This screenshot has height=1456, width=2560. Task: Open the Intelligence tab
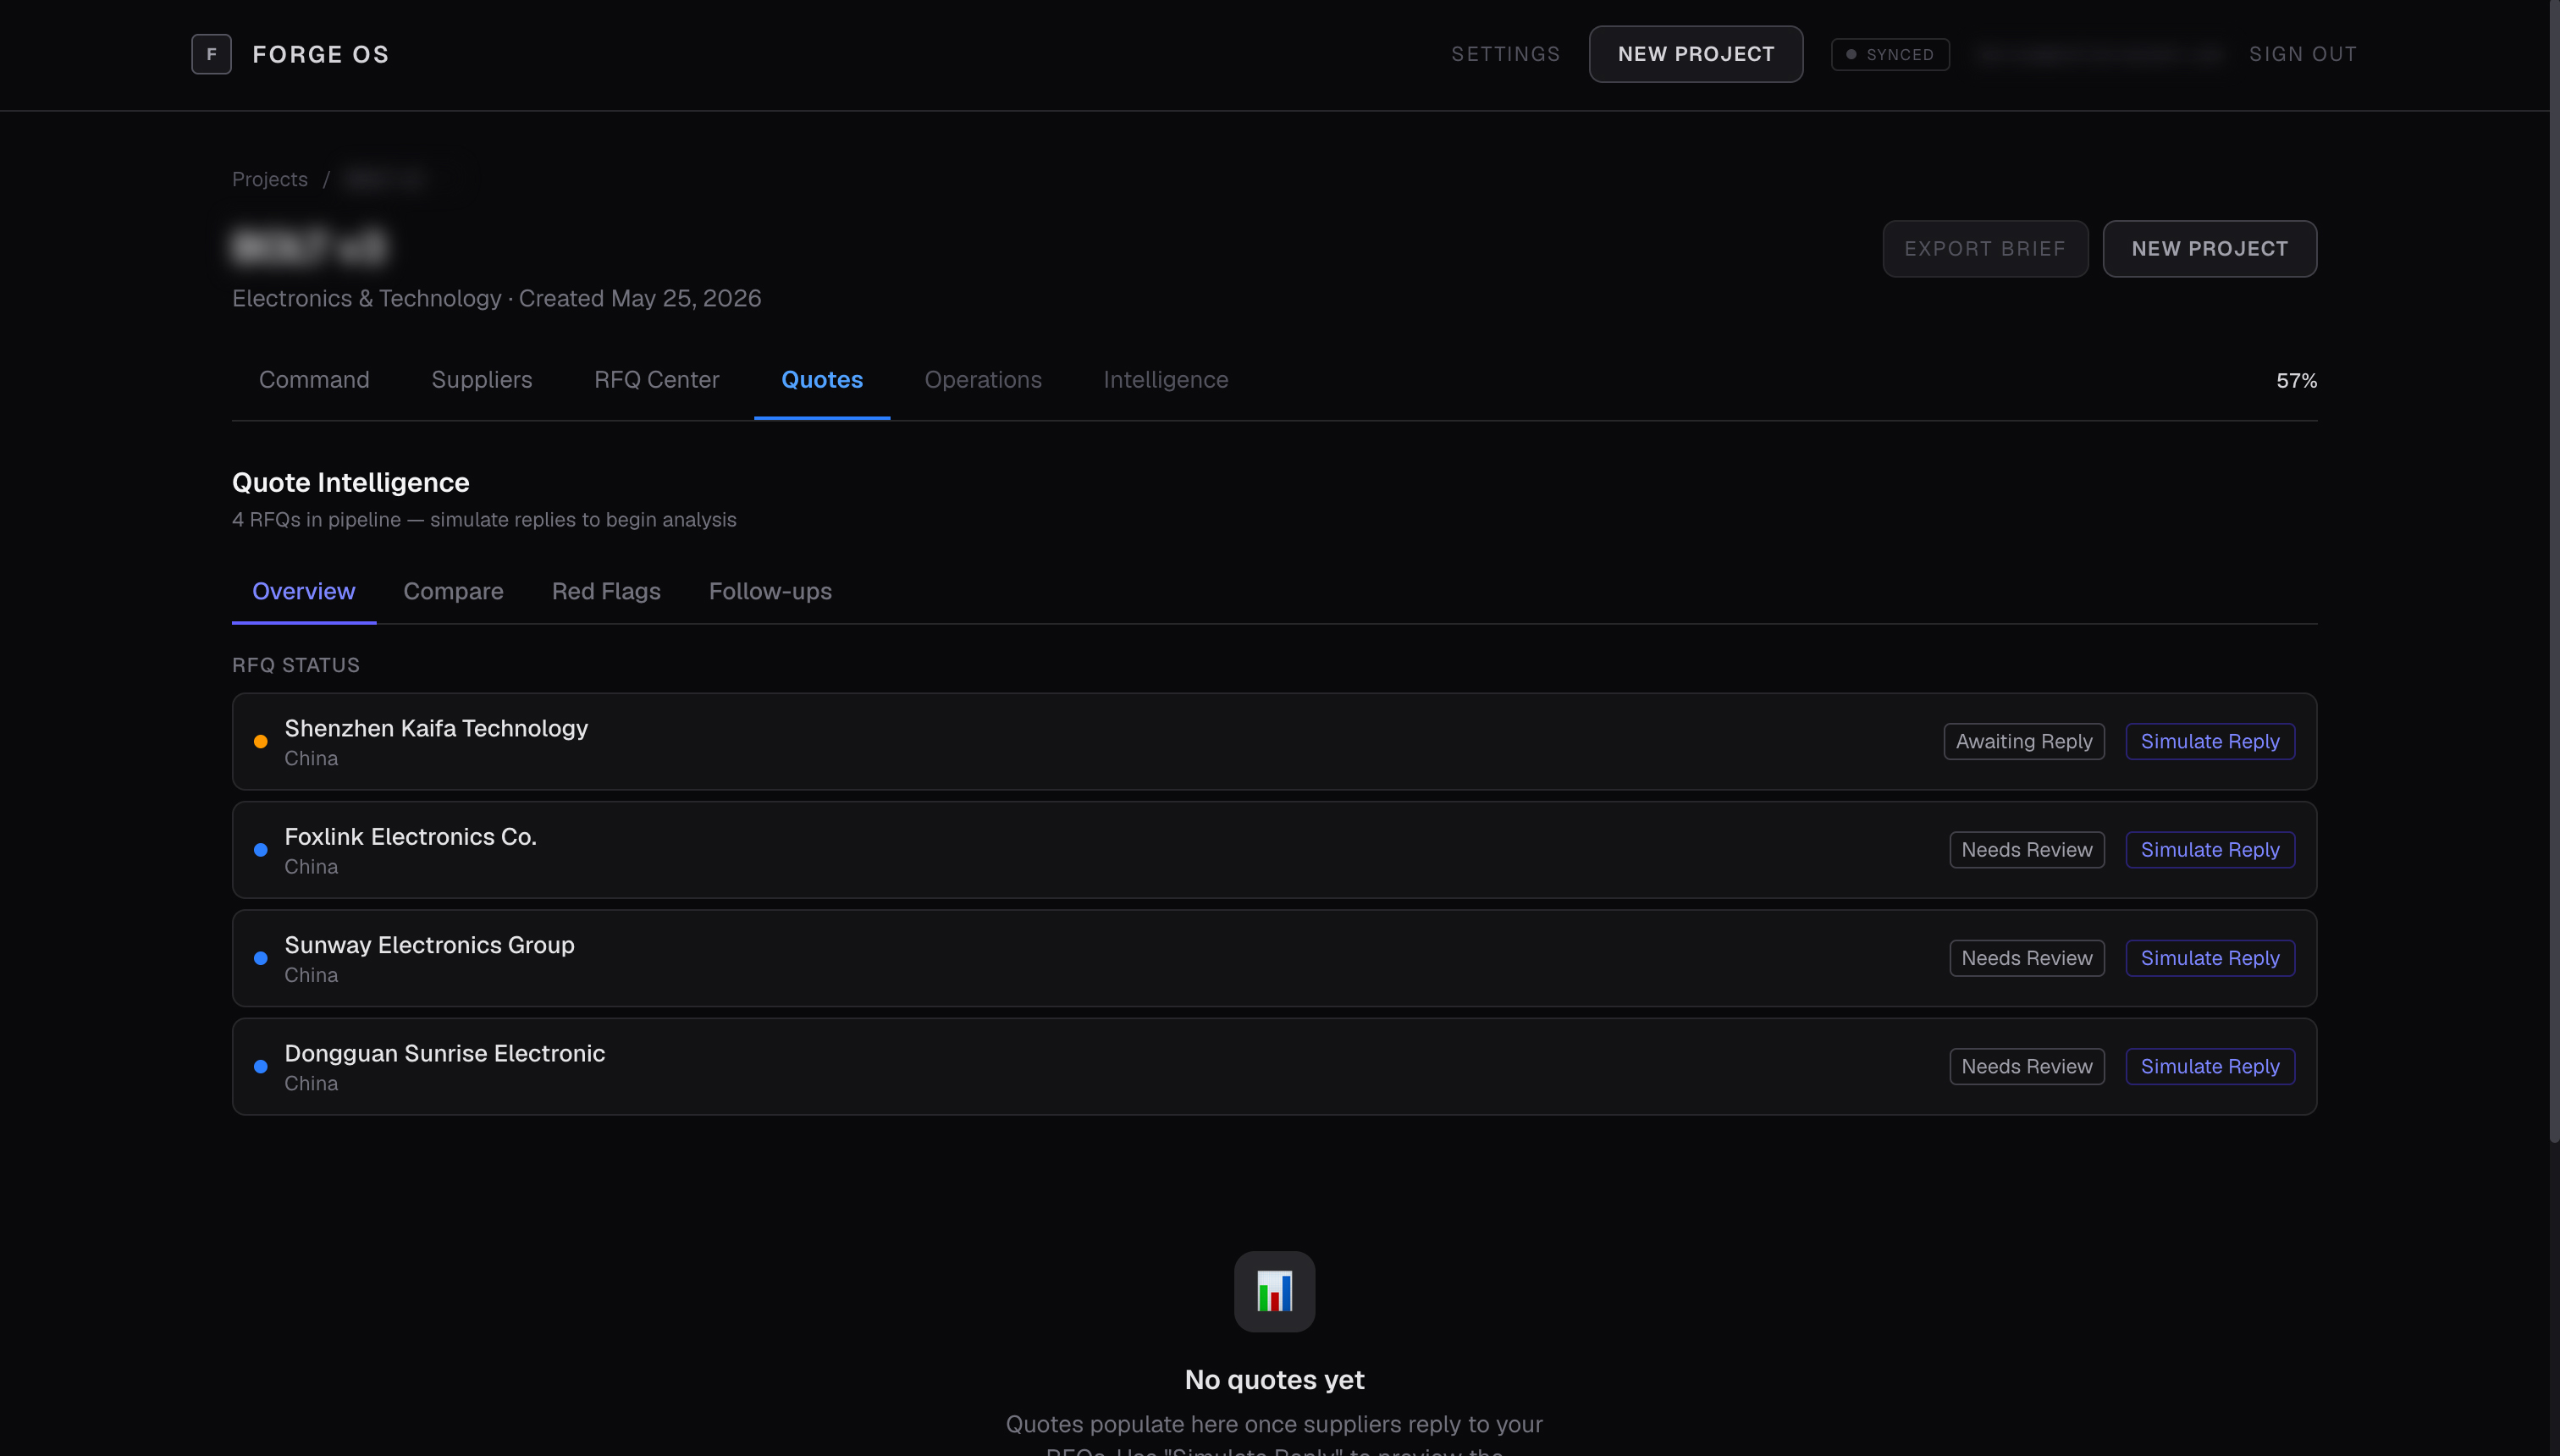(1165, 380)
